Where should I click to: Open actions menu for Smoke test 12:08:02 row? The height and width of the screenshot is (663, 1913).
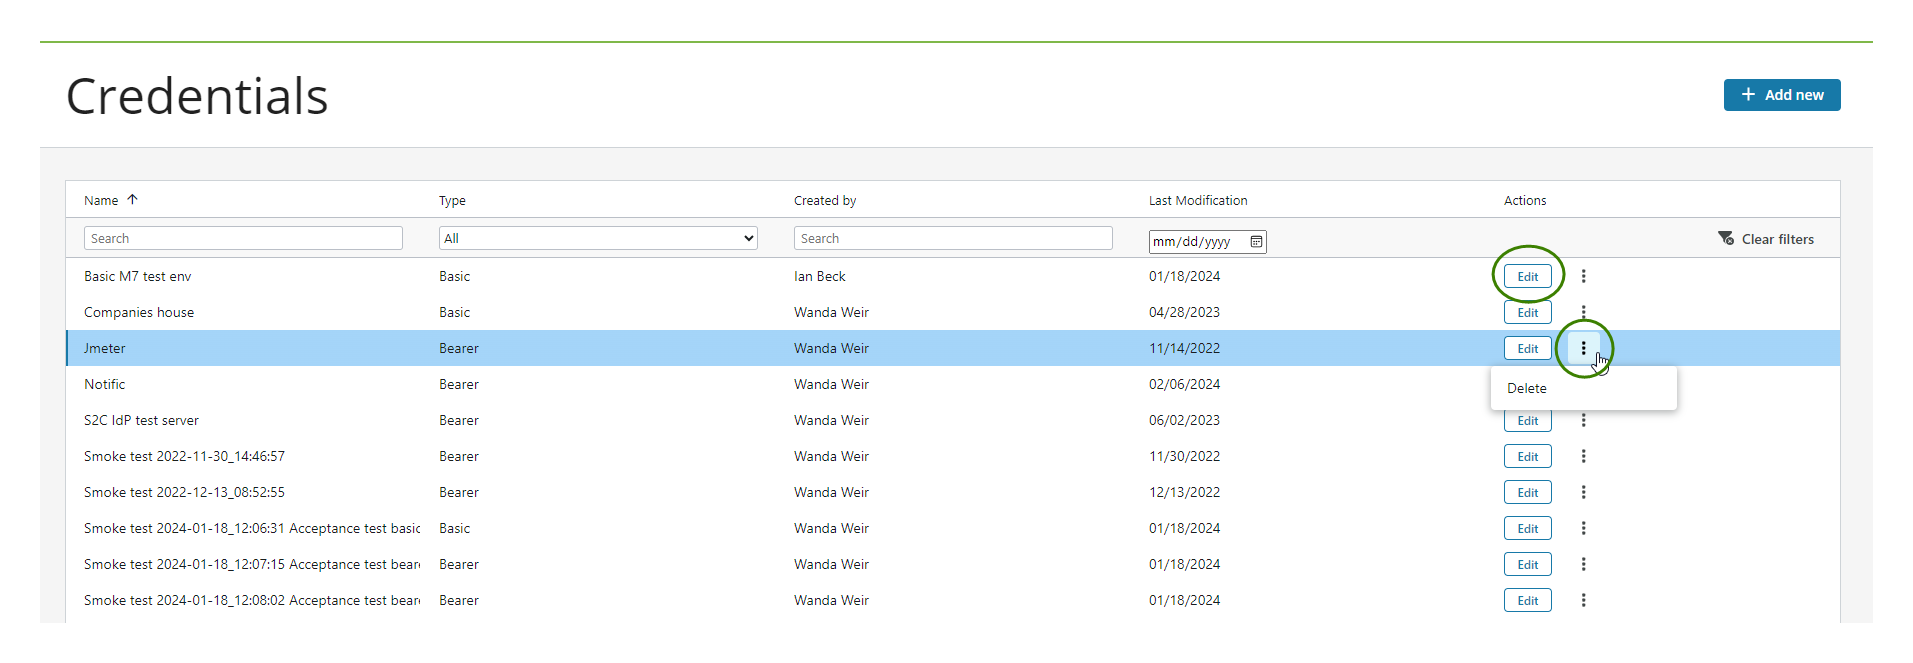[x=1583, y=600]
